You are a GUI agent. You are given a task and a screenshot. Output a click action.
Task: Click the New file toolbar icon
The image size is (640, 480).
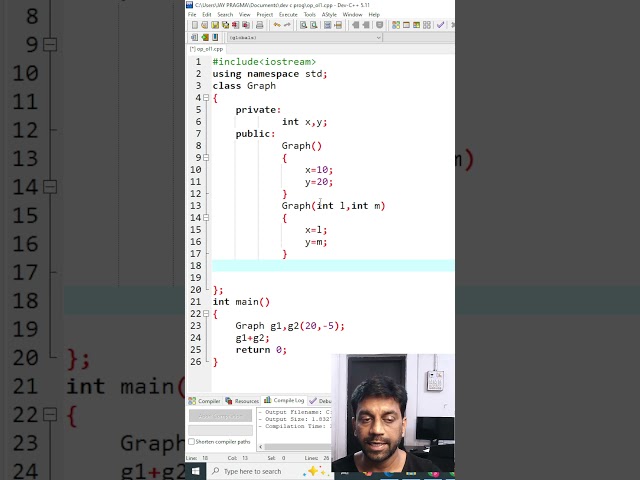[x=195, y=25]
